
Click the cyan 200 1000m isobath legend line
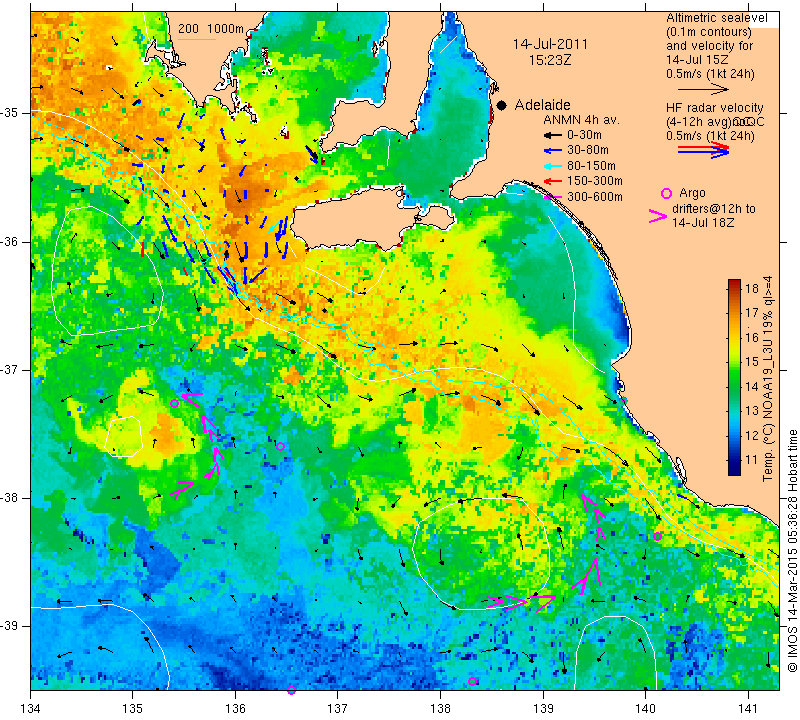point(197,39)
